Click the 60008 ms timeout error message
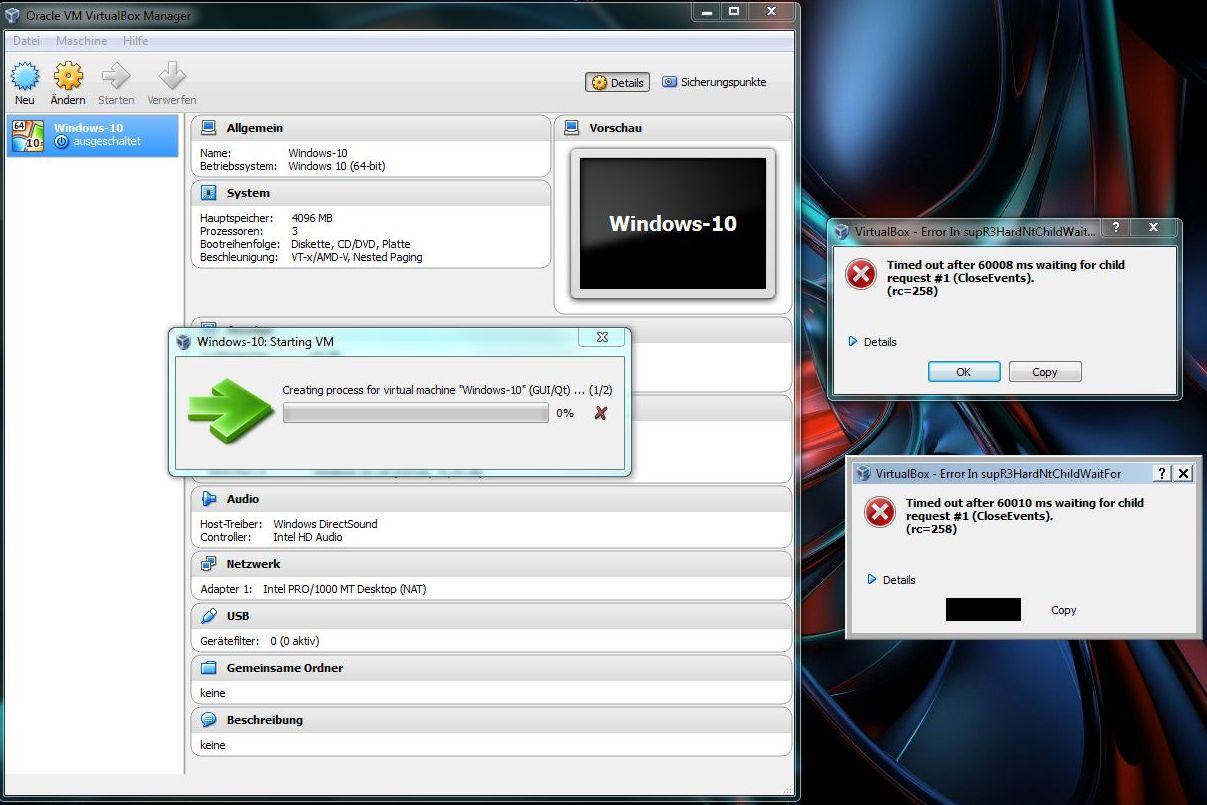Viewport: 1207px width, 805px height. (x=1006, y=278)
